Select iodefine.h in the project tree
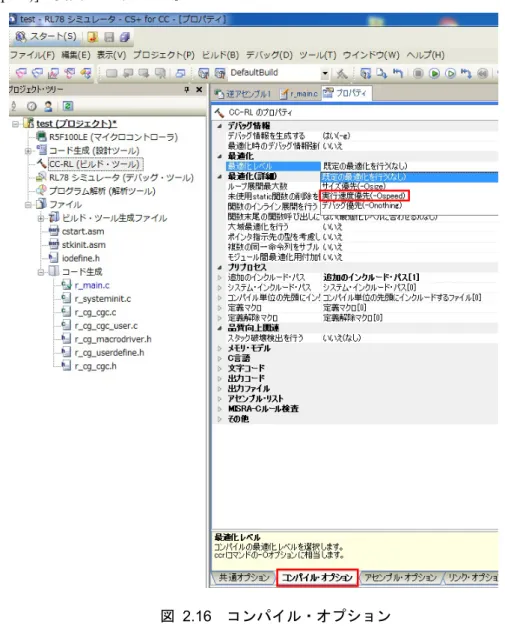 (81, 258)
